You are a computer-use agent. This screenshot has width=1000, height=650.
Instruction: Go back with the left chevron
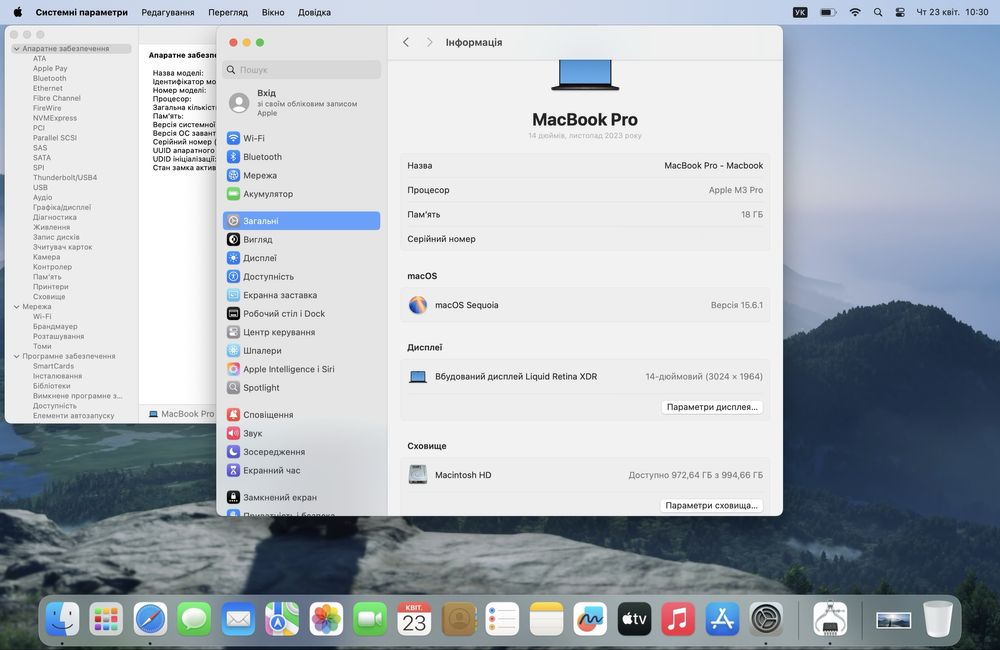click(406, 42)
